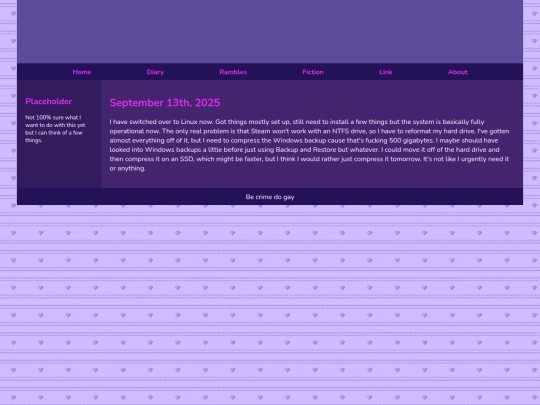The width and height of the screenshot is (540, 405).
Task: Open the Home navigation link
Action: 82,72
